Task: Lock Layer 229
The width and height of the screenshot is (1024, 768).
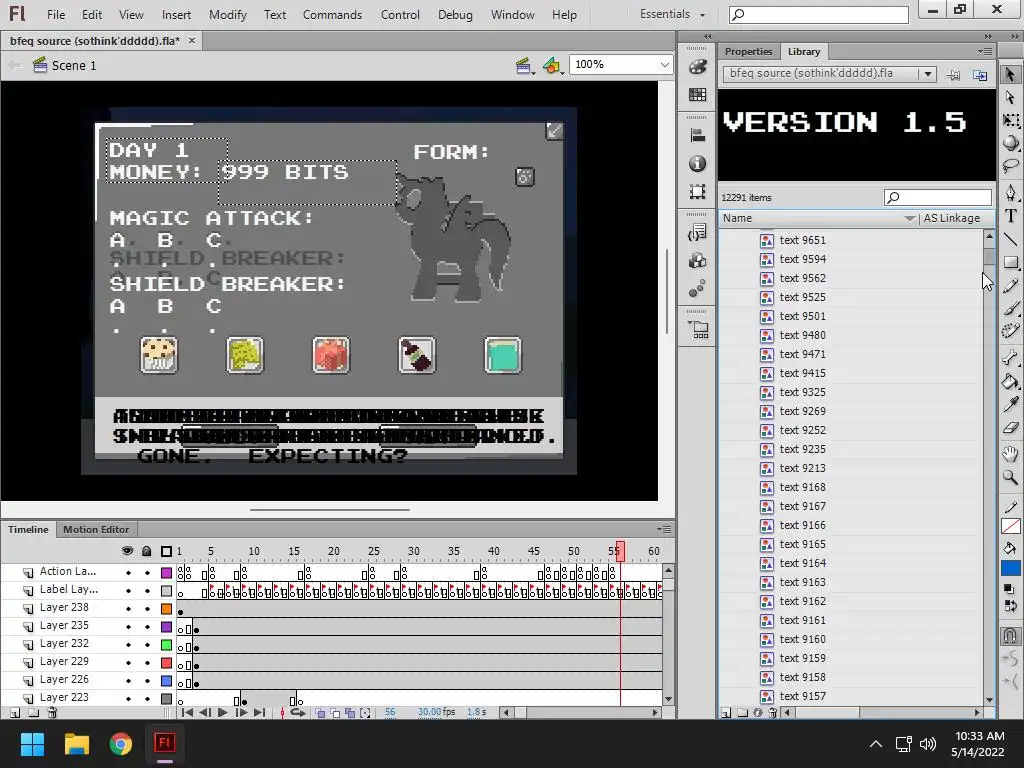Action: coord(147,663)
